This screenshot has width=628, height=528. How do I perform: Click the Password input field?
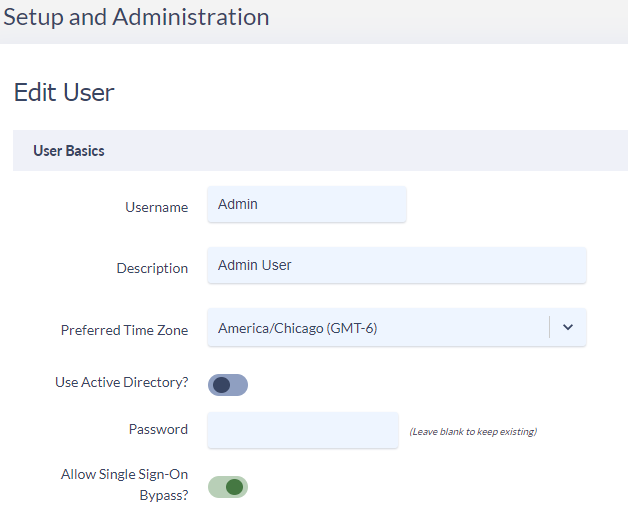click(x=303, y=430)
